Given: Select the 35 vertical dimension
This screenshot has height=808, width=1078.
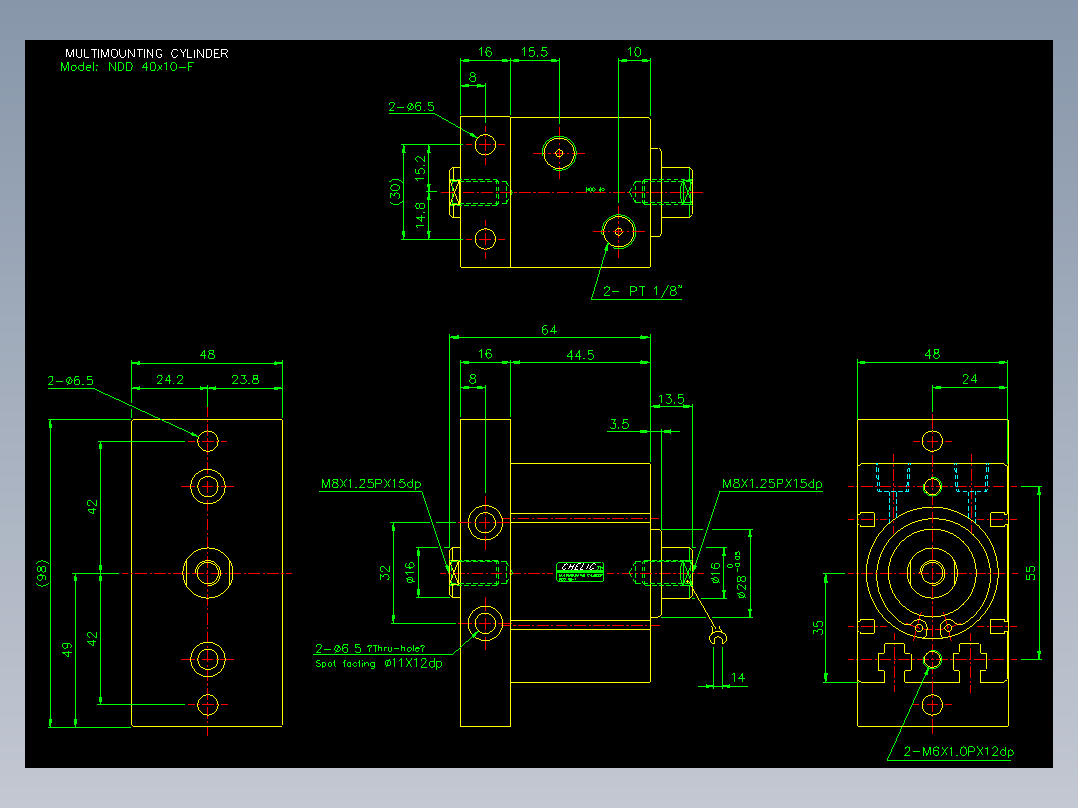Looking at the screenshot, I should pyautogui.click(x=817, y=627).
